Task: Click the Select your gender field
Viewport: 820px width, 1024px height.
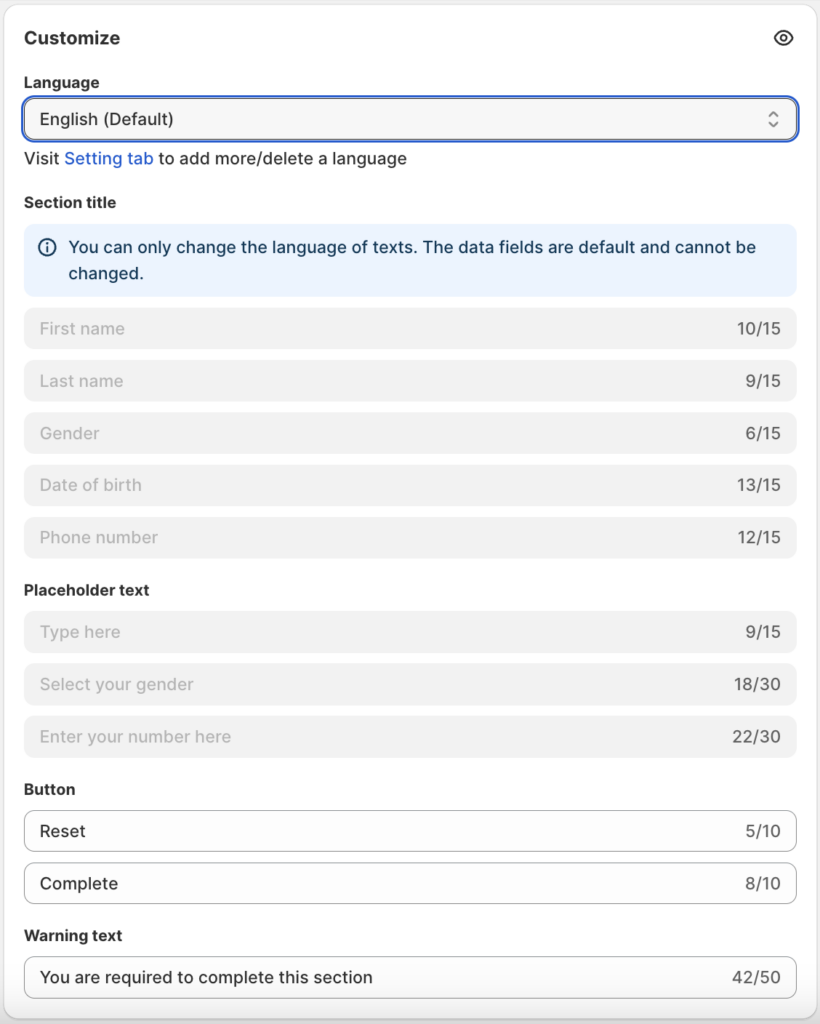Action: [380, 684]
